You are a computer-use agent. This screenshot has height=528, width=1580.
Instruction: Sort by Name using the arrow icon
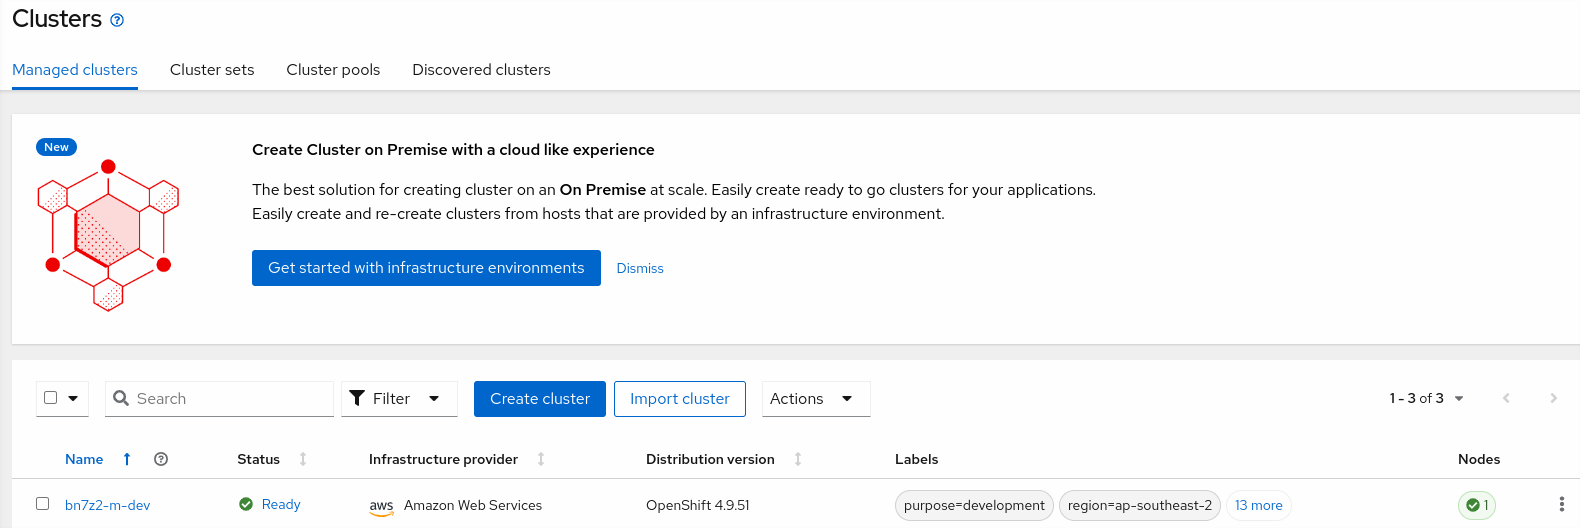click(127, 459)
